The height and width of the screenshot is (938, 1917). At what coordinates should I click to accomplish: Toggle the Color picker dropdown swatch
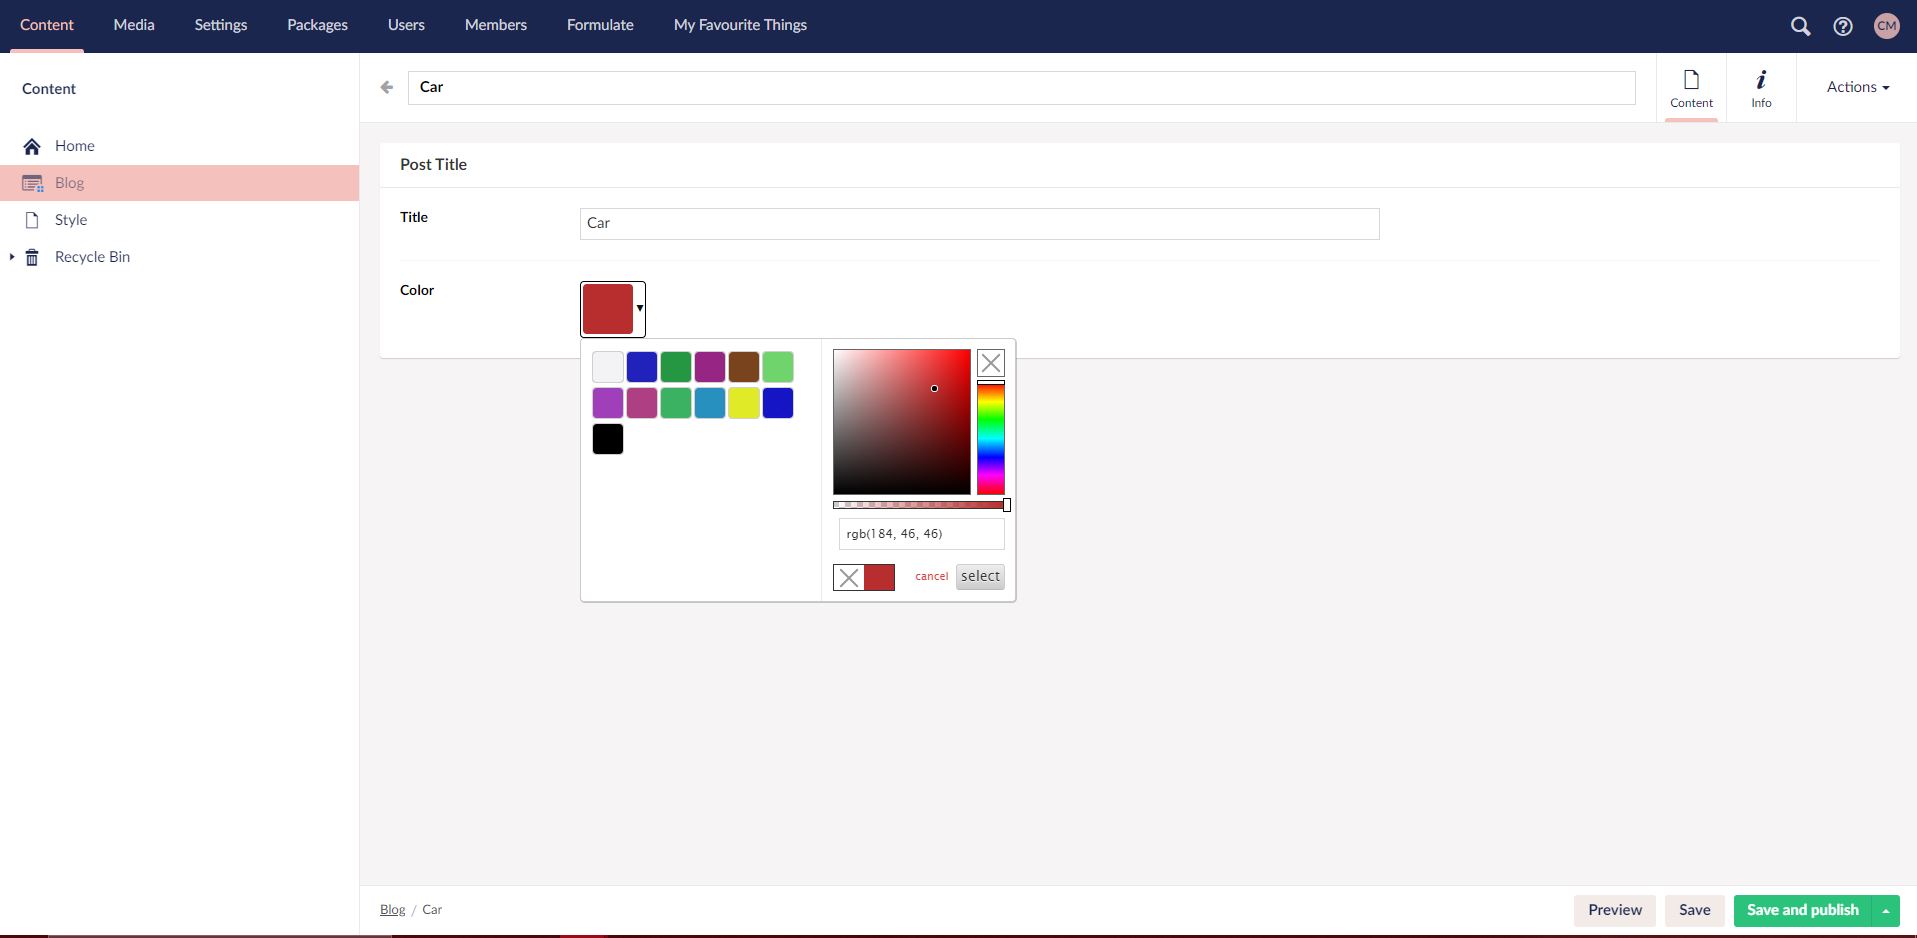click(613, 309)
